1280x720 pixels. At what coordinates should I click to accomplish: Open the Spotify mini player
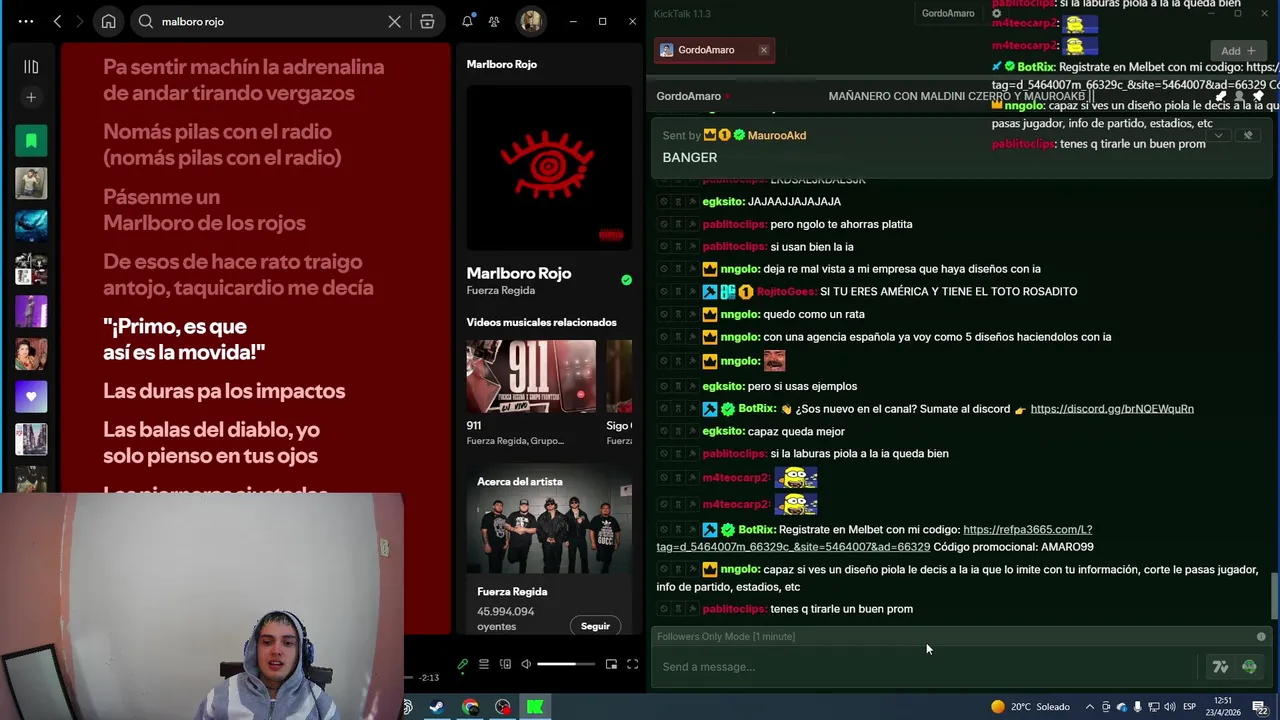611,664
